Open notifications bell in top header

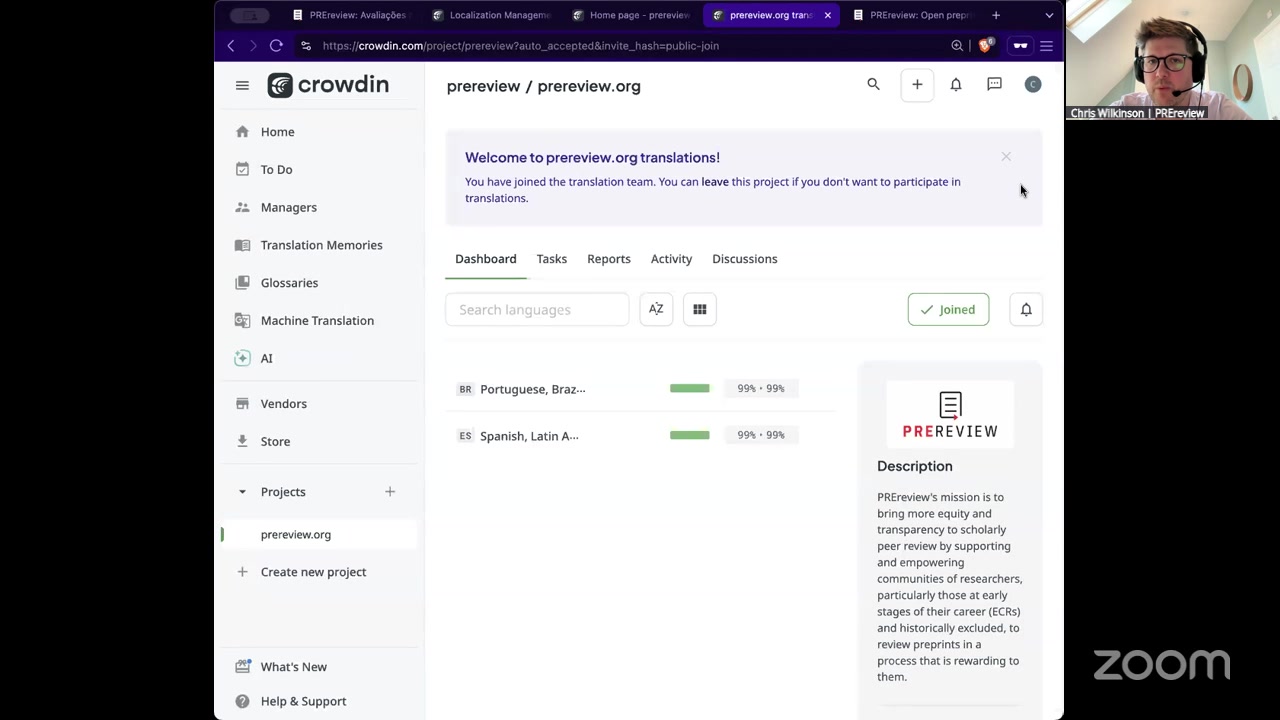click(956, 85)
